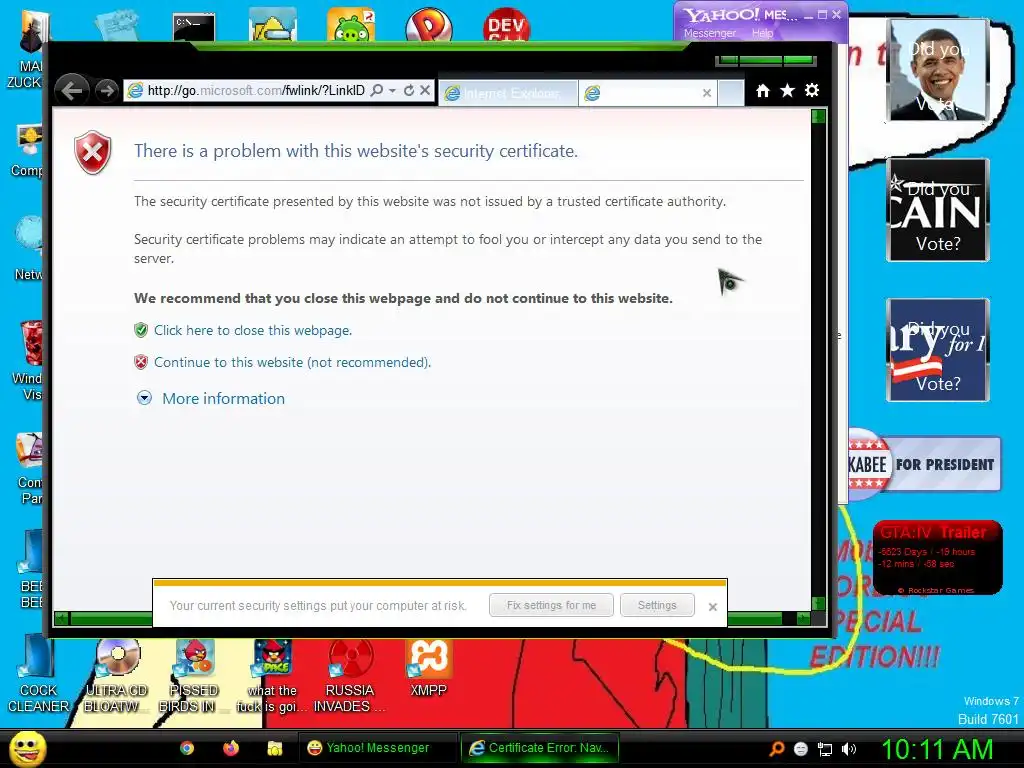Stop loading with the address bar X
The image size is (1024, 768).
pos(424,90)
